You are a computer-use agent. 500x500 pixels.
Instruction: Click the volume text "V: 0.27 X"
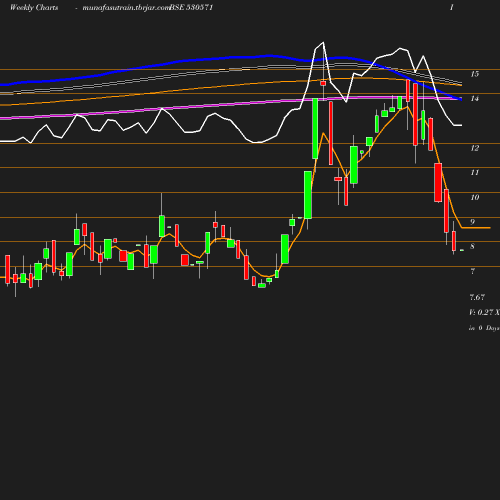pos(484,312)
